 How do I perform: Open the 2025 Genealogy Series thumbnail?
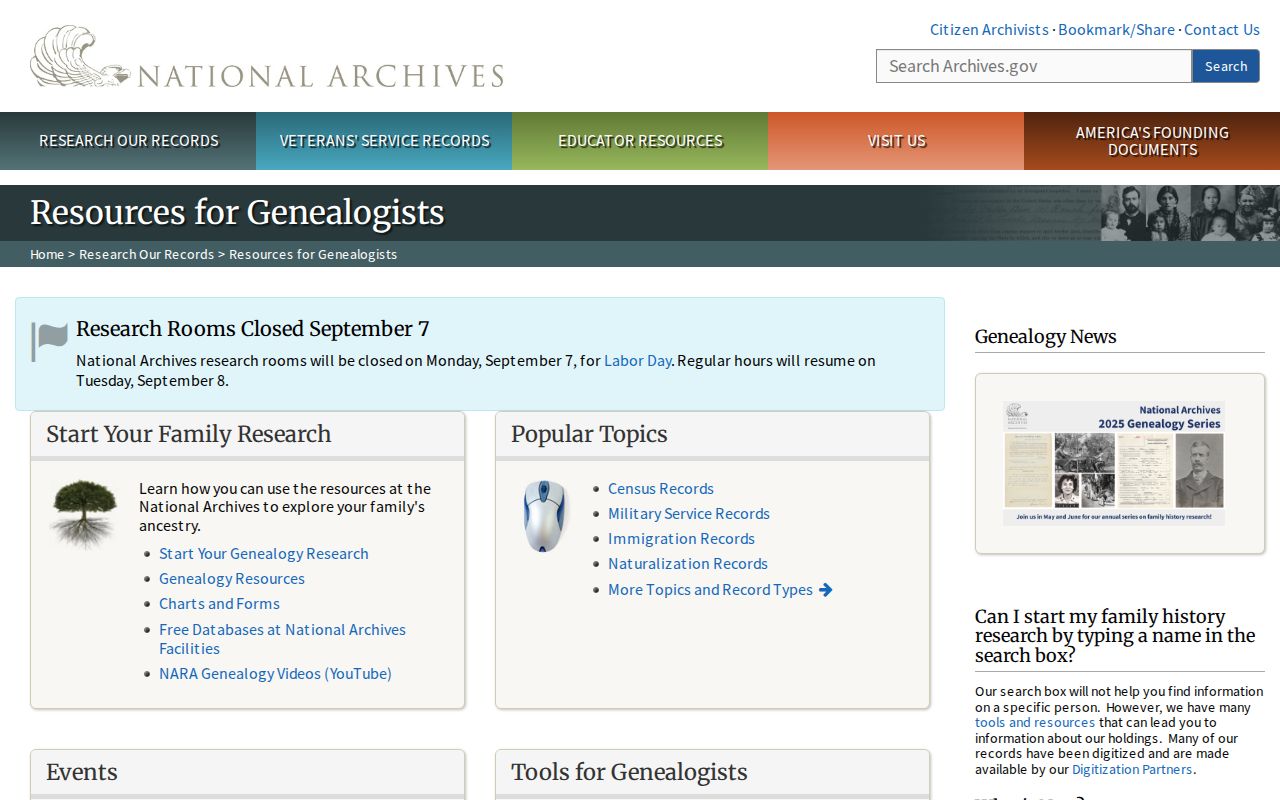1114,463
